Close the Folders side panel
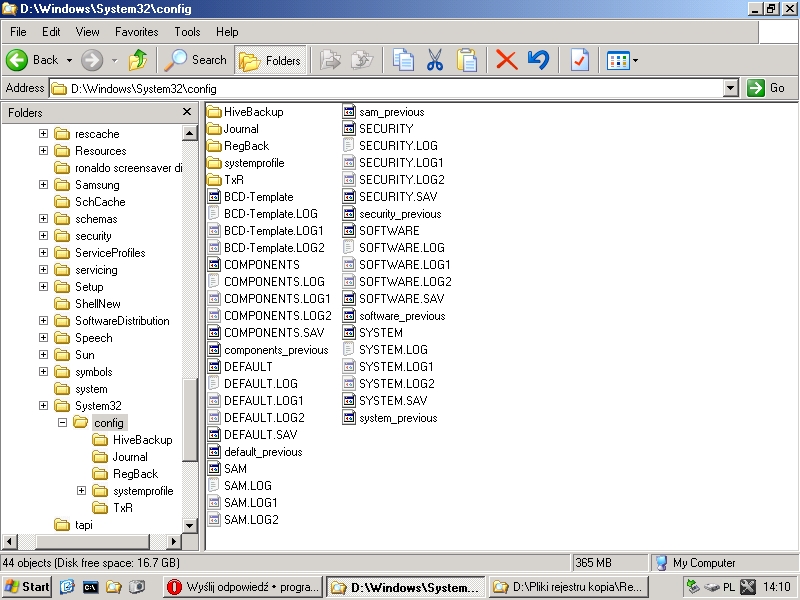The height and width of the screenshot is (600, 800). click(186, 112)
